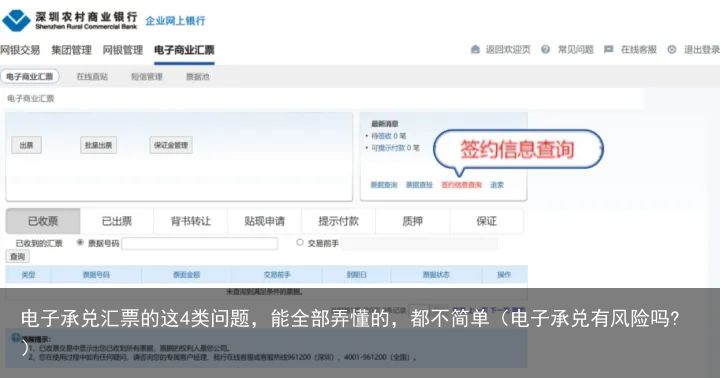Switch to the 保证 tab
Viewport: 720px width, 378px height.
point(486,221)
